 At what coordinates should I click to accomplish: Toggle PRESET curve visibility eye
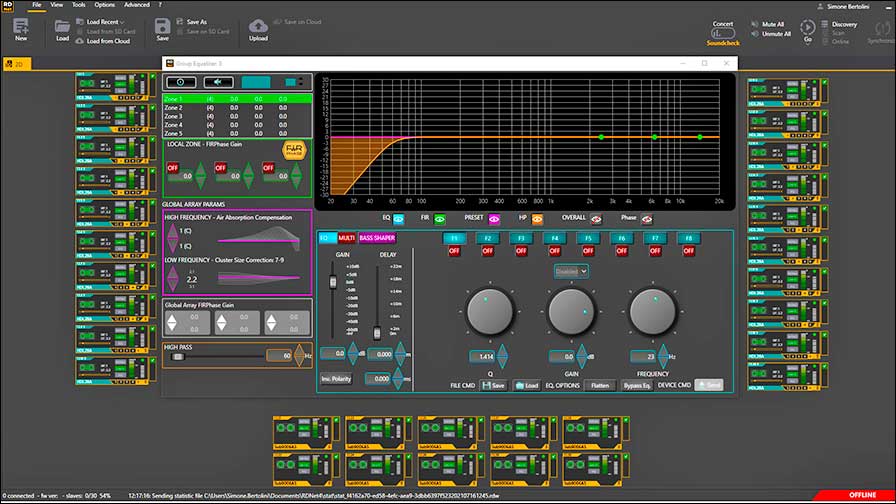494,219
